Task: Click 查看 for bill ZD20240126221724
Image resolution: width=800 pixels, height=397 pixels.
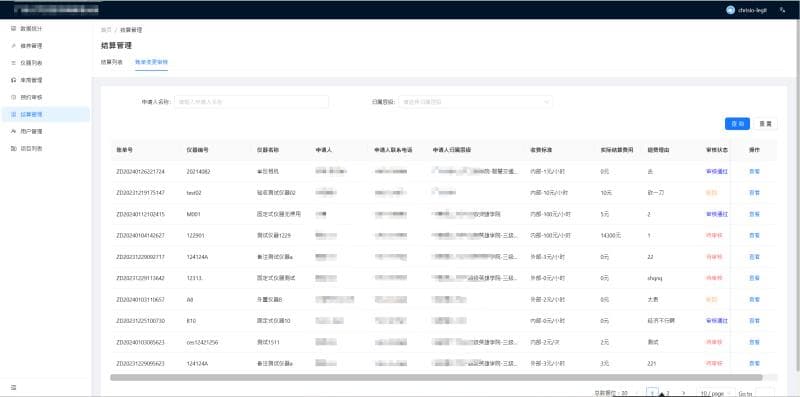Action: coord(754,171)
